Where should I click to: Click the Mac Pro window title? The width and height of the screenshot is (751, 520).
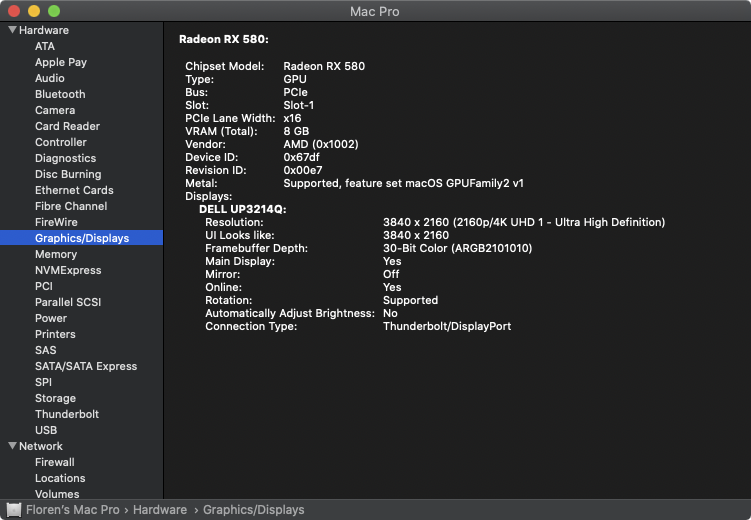375,11
